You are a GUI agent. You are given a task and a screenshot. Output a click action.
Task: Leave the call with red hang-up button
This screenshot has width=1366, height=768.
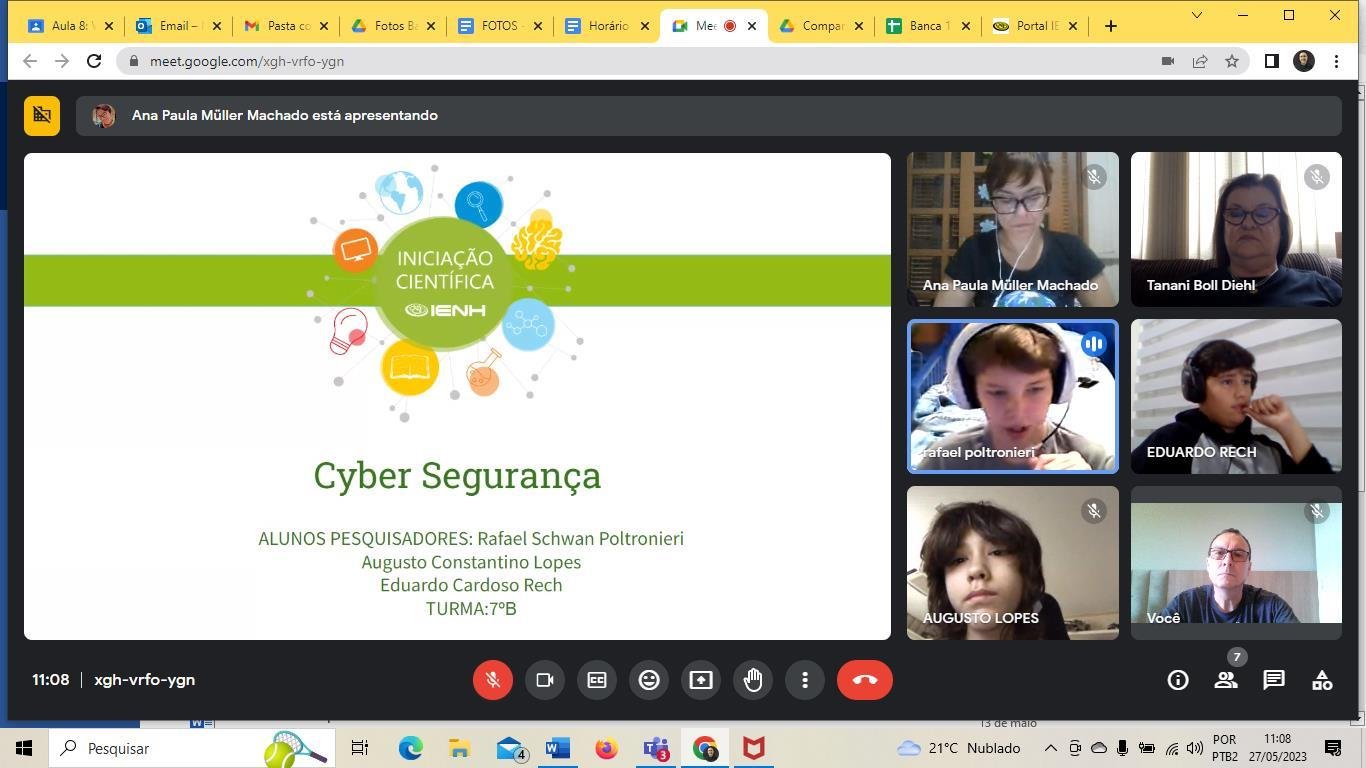click(x=865, y=680)
